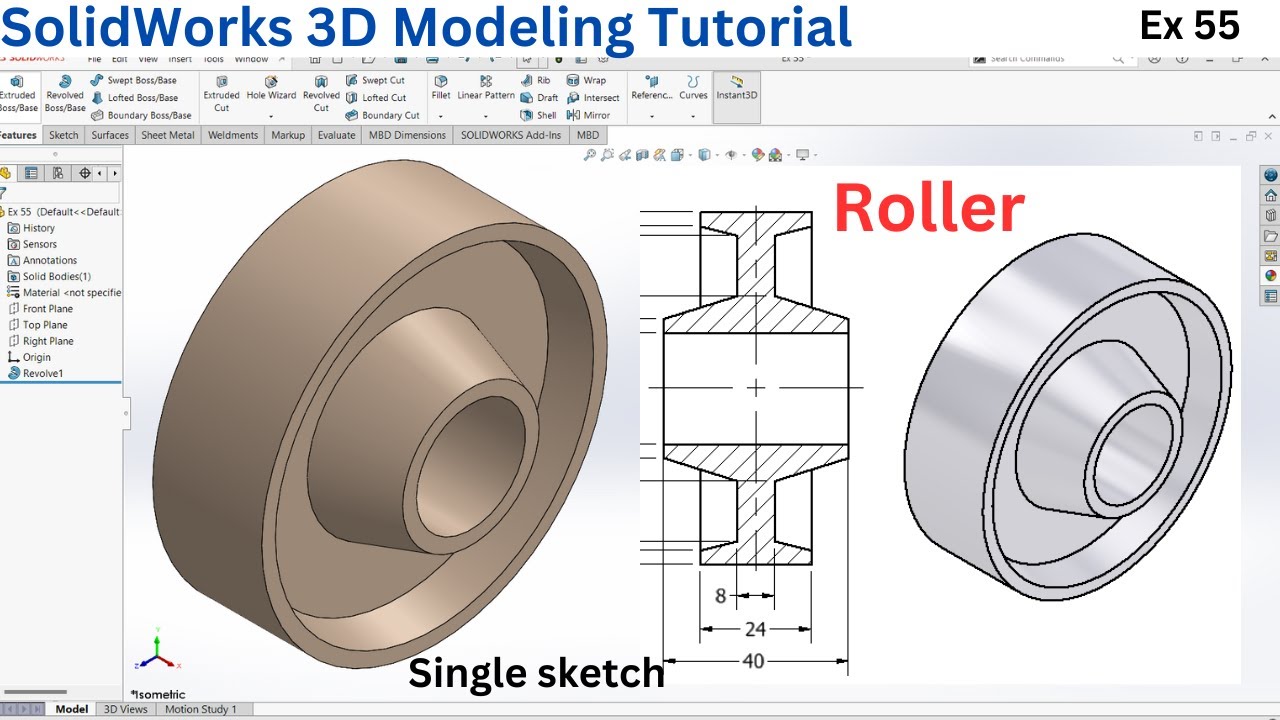Select Top Plane in the feature tree
The width and height of the screenshot is (1280, 720).
[x=37, y=324]
